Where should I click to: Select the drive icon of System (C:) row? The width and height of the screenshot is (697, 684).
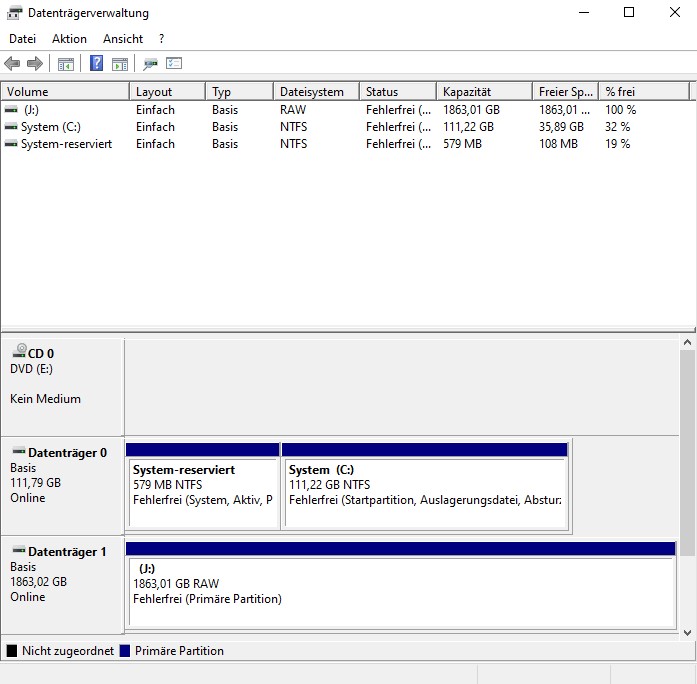coord(11,127)
